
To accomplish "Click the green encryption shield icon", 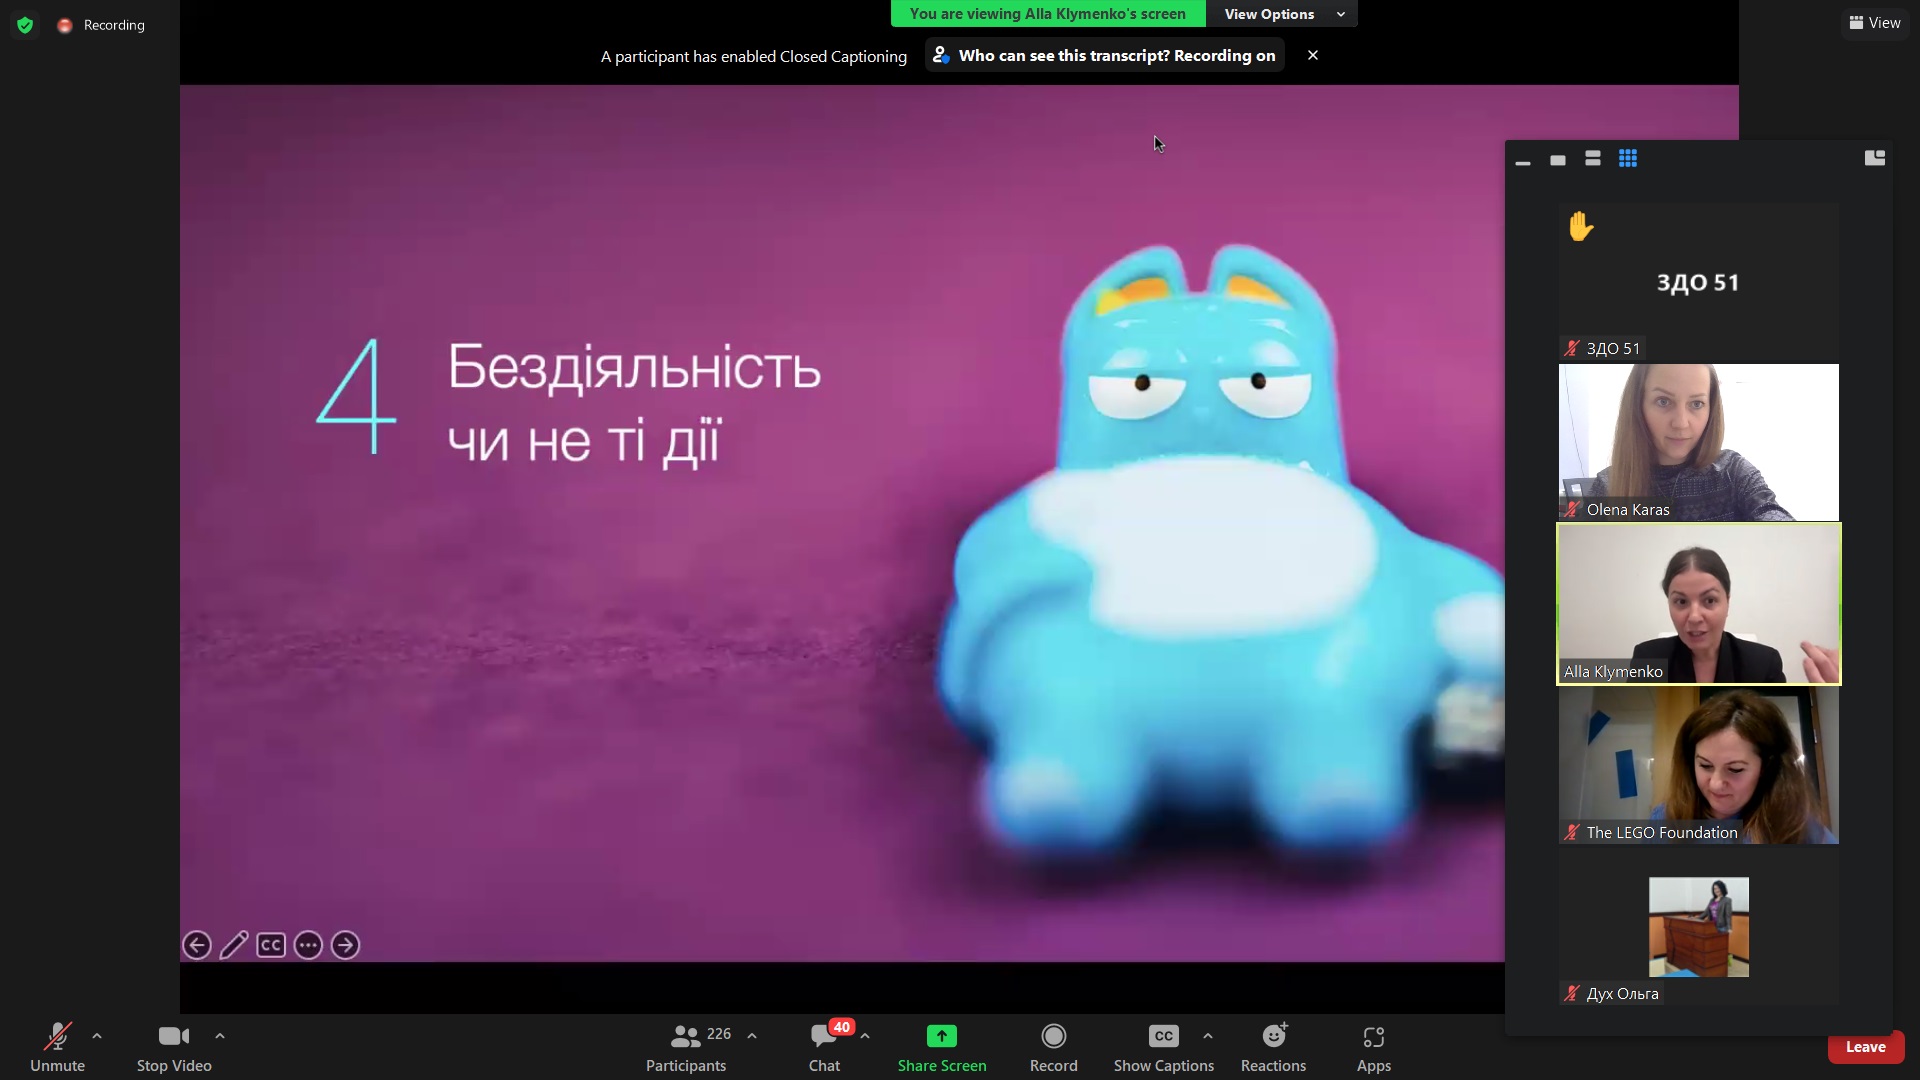I will [25, 25].
